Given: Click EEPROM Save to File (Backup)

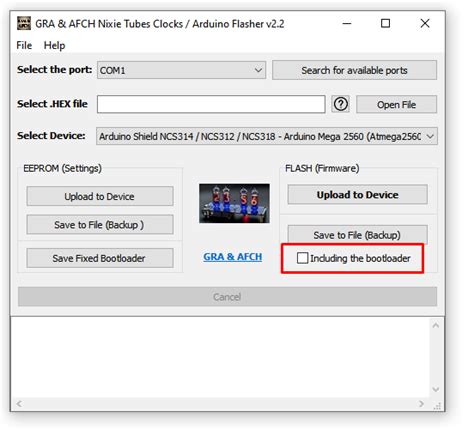Looking at the screenshot, I should click(x=100, y=225).
